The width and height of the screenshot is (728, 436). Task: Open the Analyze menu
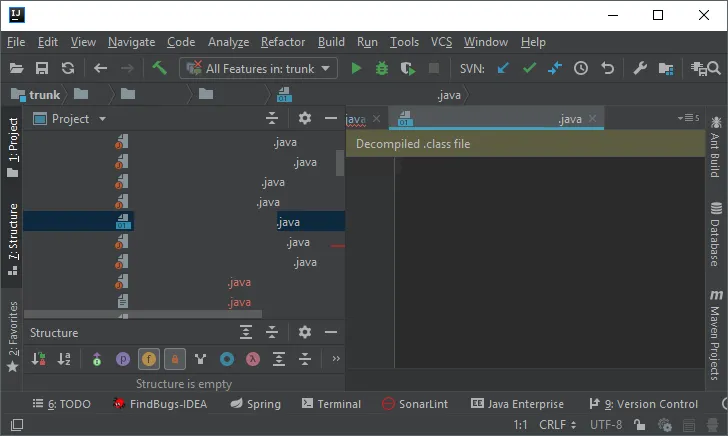tap(228, 42)
